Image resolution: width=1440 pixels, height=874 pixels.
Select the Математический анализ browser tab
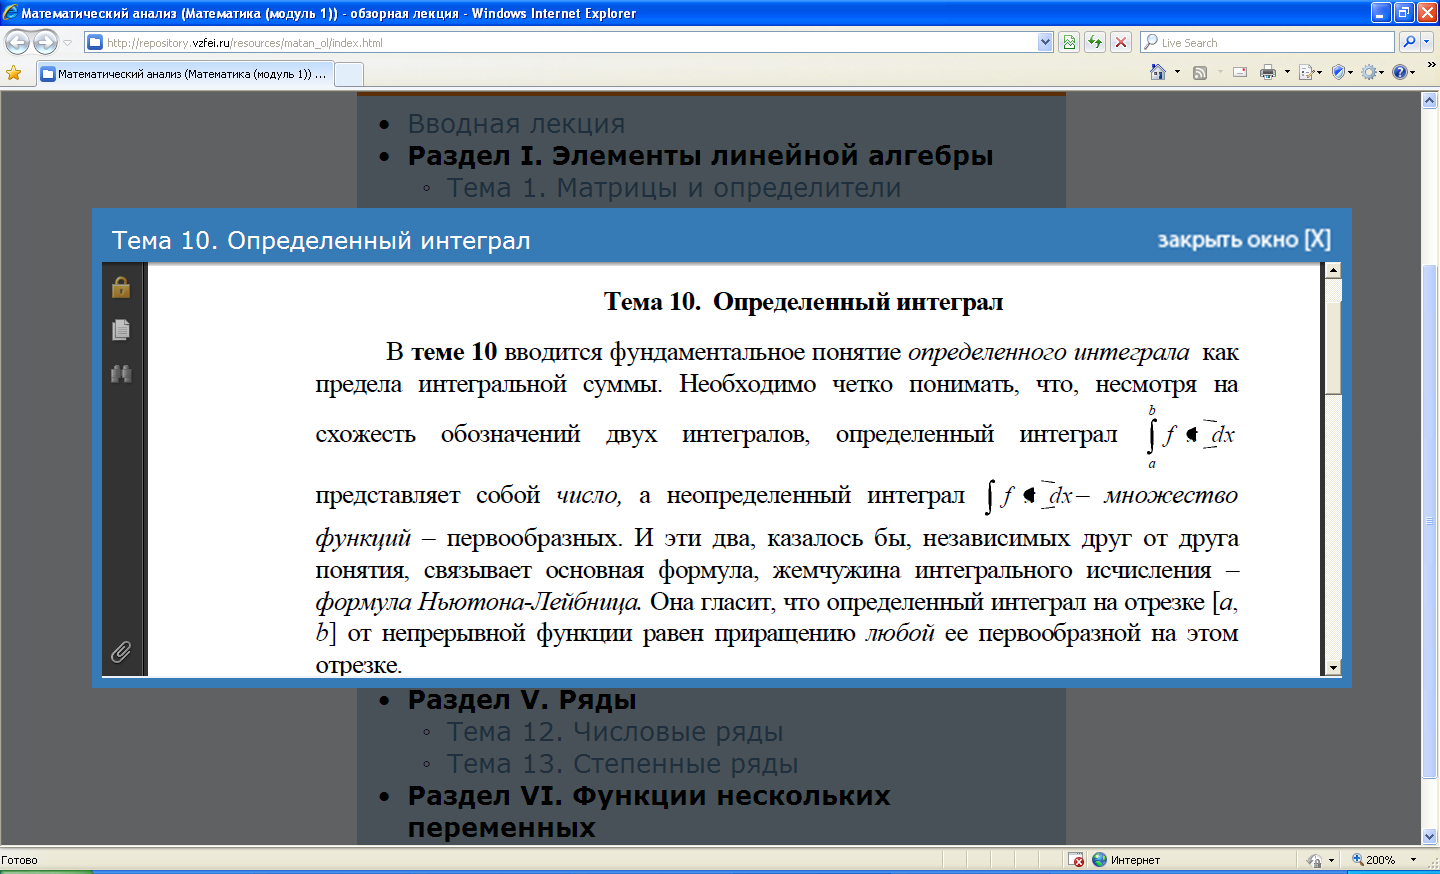pyautogui.click(x=184, y=74)
